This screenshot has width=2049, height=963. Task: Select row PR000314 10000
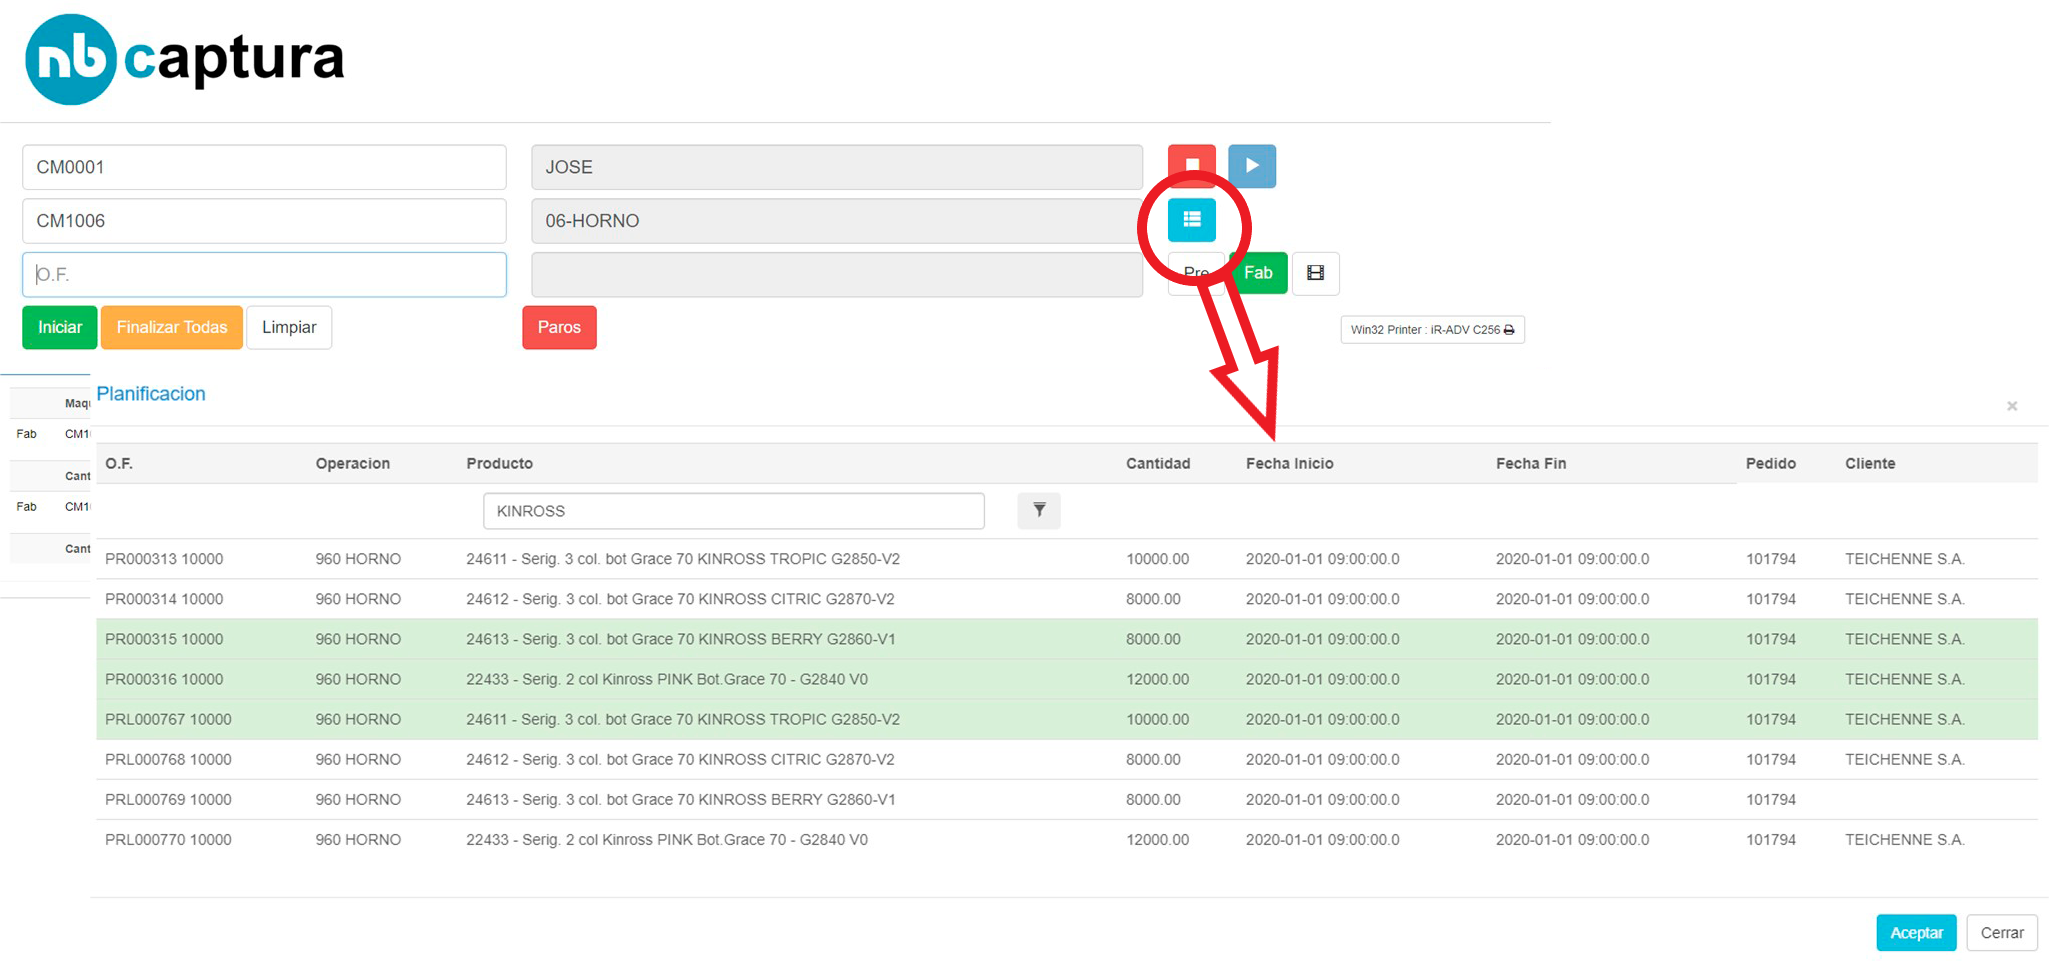click(x=1067, y=599)
